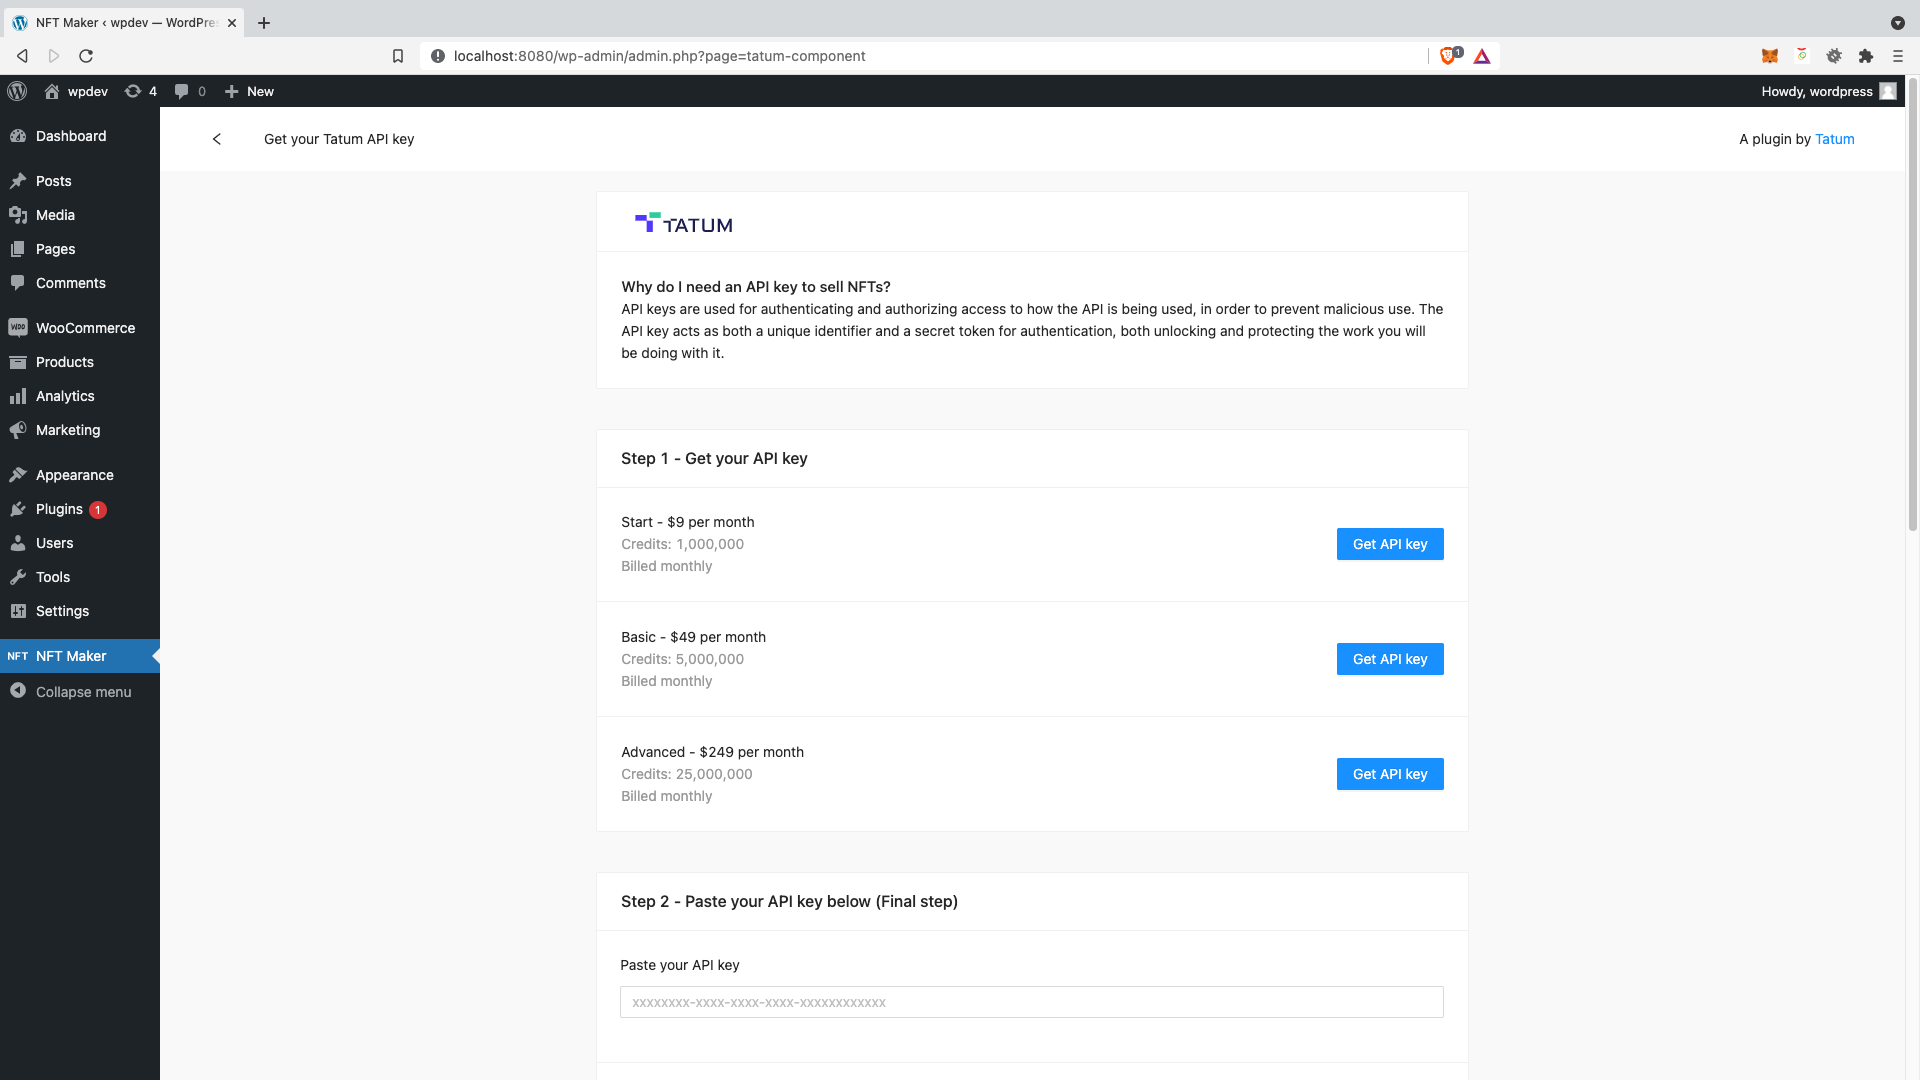The width and height of the screenshot is (1920, 1080).
Task: Click Get API key for Start plan
Action: [x=1390, y=543]
